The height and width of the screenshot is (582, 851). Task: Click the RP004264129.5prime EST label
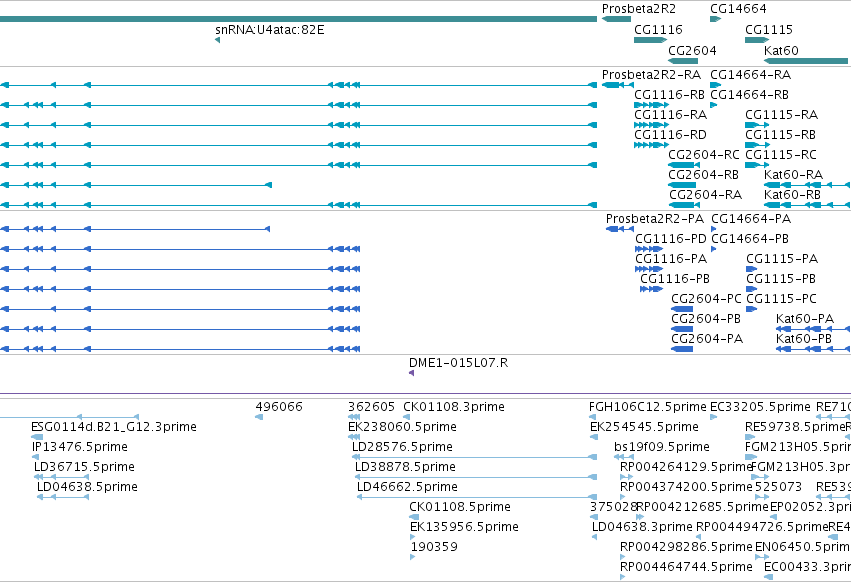(x=686, y=468)
